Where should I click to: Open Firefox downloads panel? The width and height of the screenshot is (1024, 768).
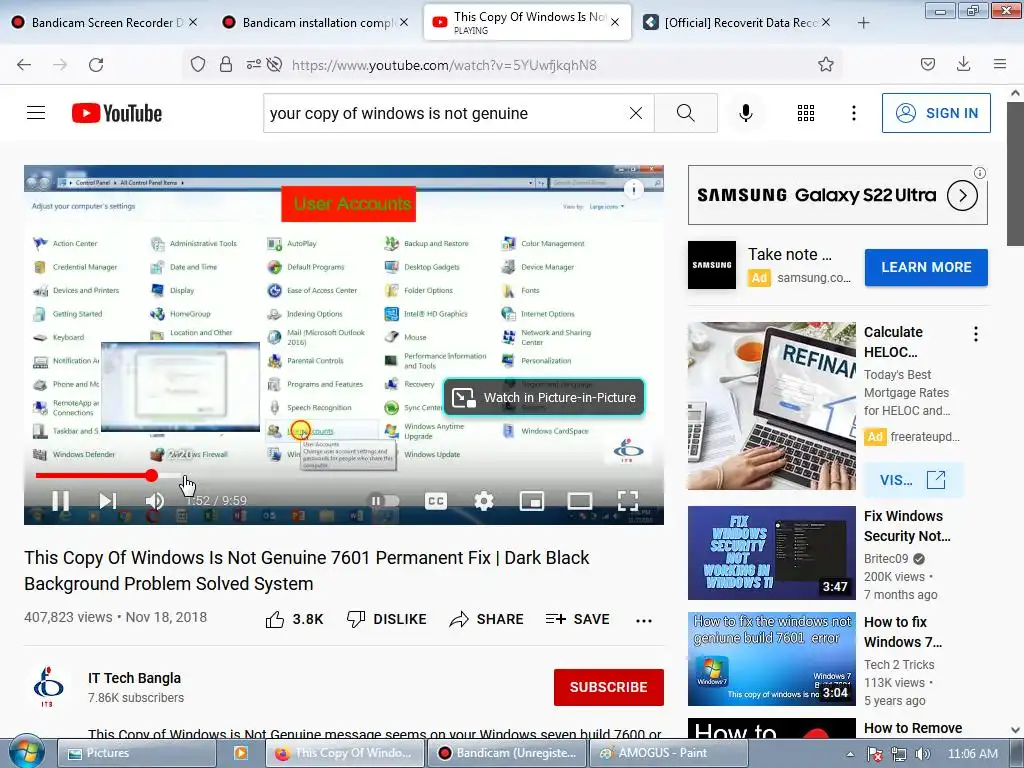click(x=963, y=64)
